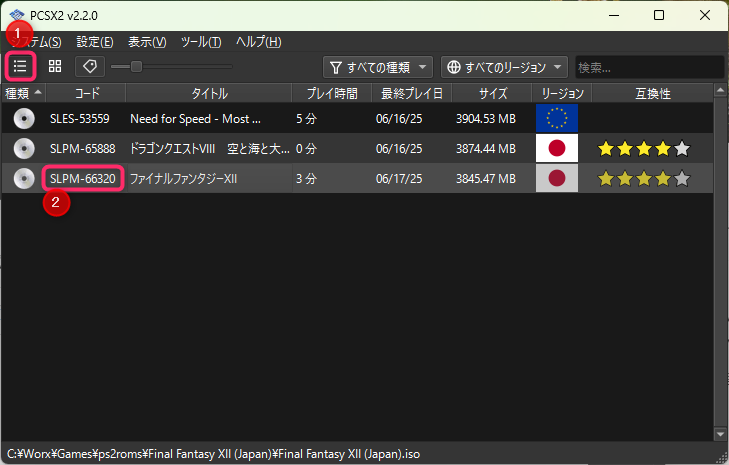
Task: Switch to game grid view icon
Action: tap(55, 66)
